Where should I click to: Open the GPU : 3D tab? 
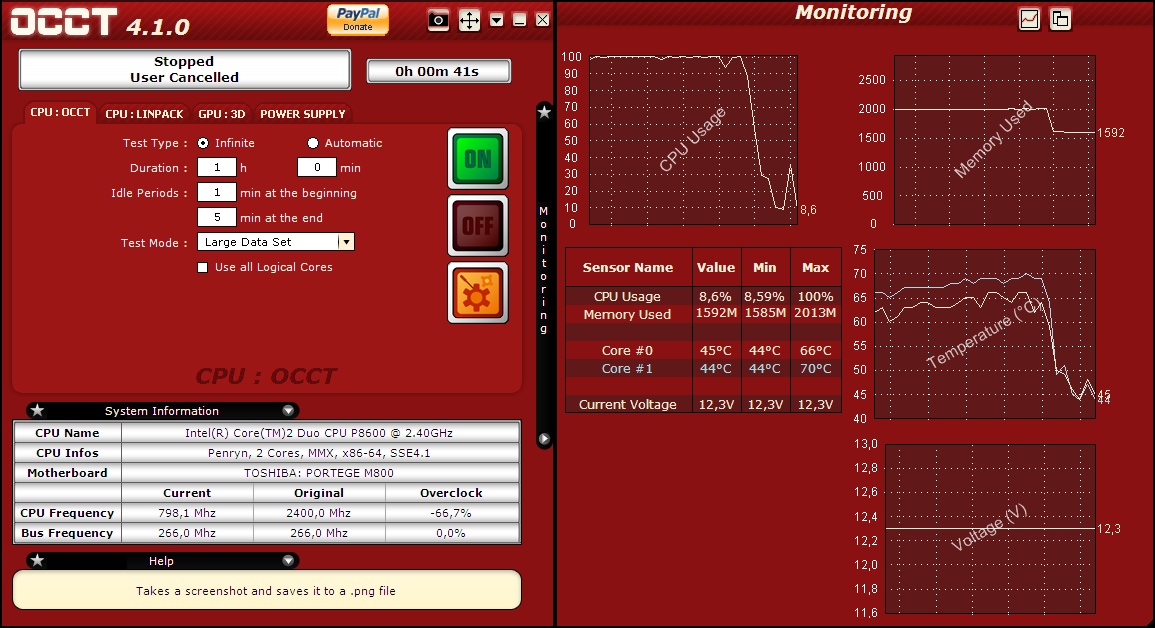coord(222,114)
